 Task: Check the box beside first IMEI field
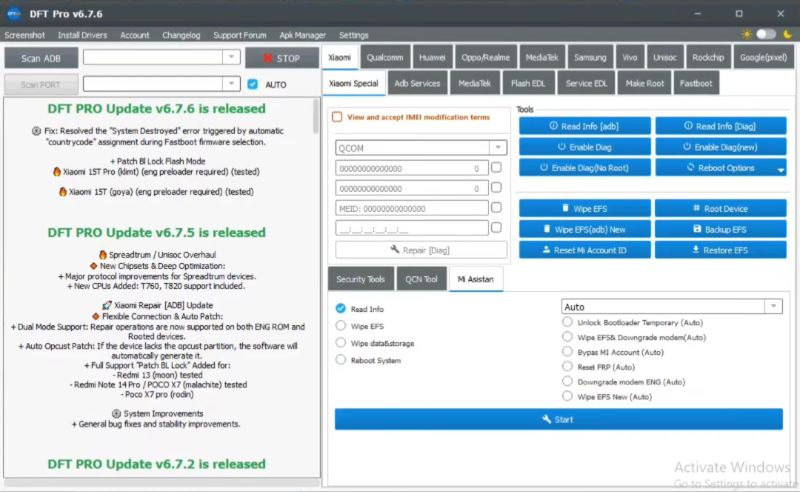[496, 167]
